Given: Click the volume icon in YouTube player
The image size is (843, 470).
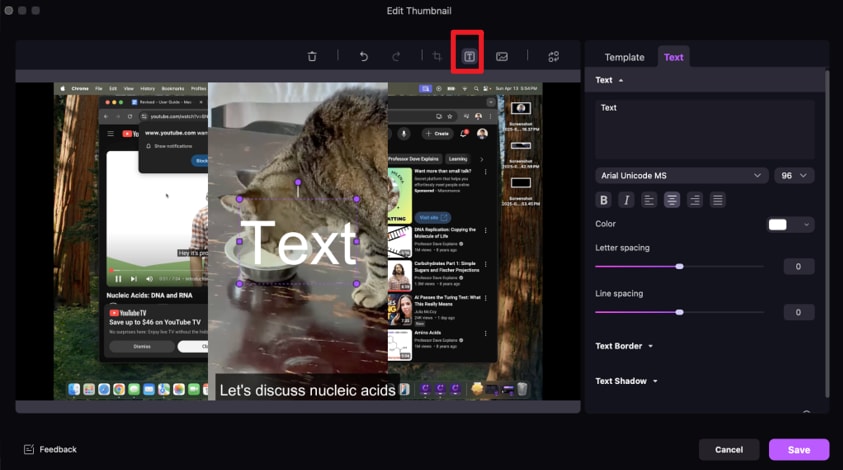Looking at the screenshot, I should pos(149,279).
